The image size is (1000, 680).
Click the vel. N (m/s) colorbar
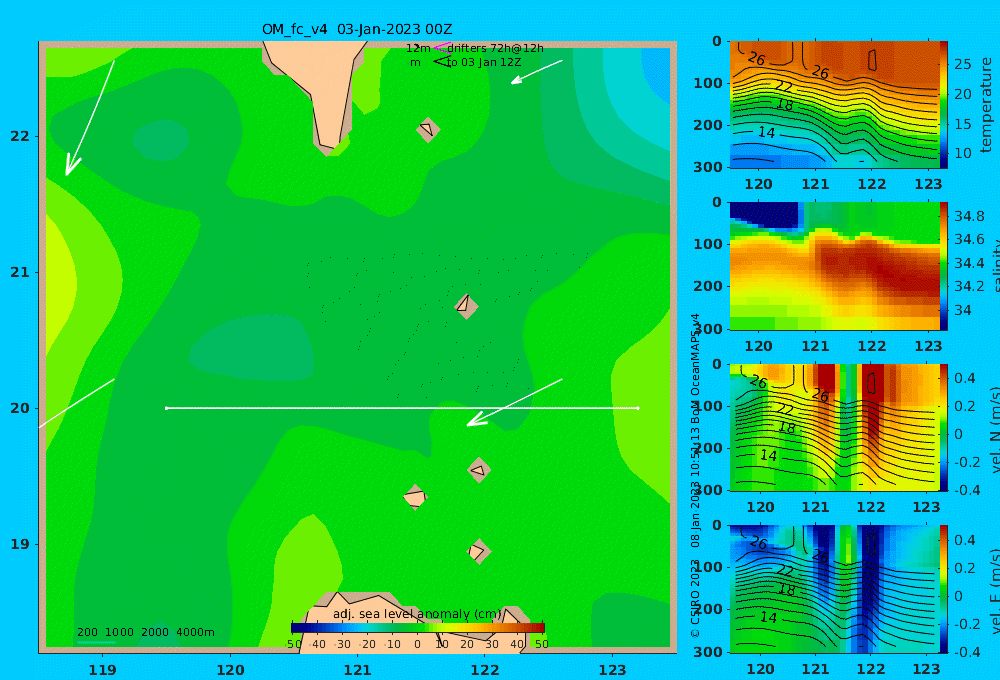click(944, 427)
